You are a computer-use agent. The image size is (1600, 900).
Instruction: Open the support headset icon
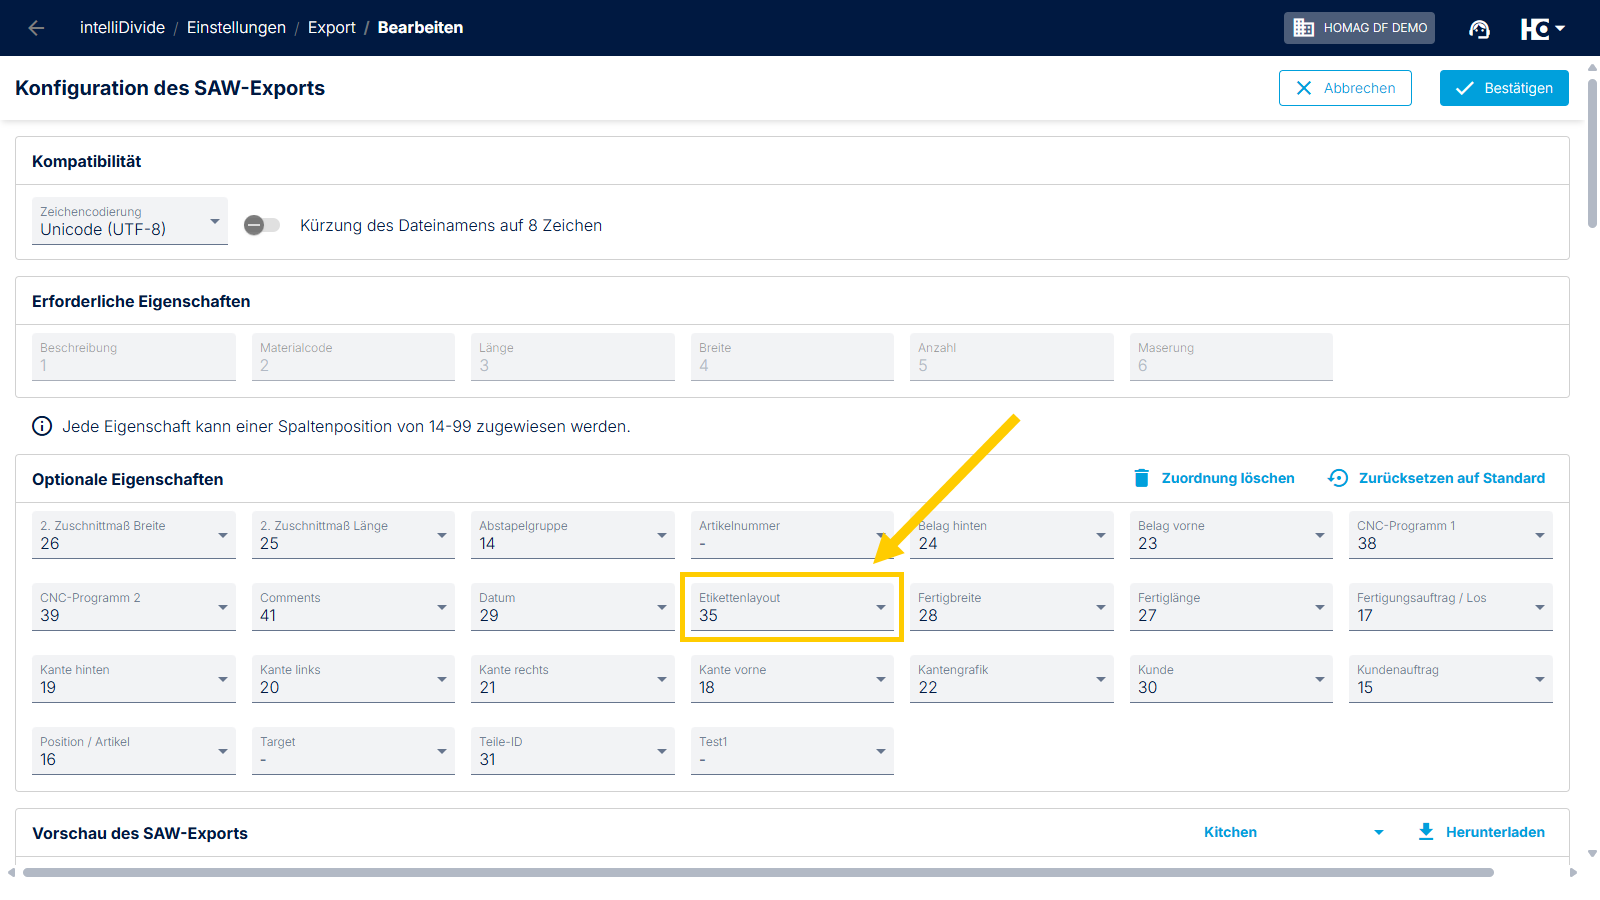click(1479, 29)
